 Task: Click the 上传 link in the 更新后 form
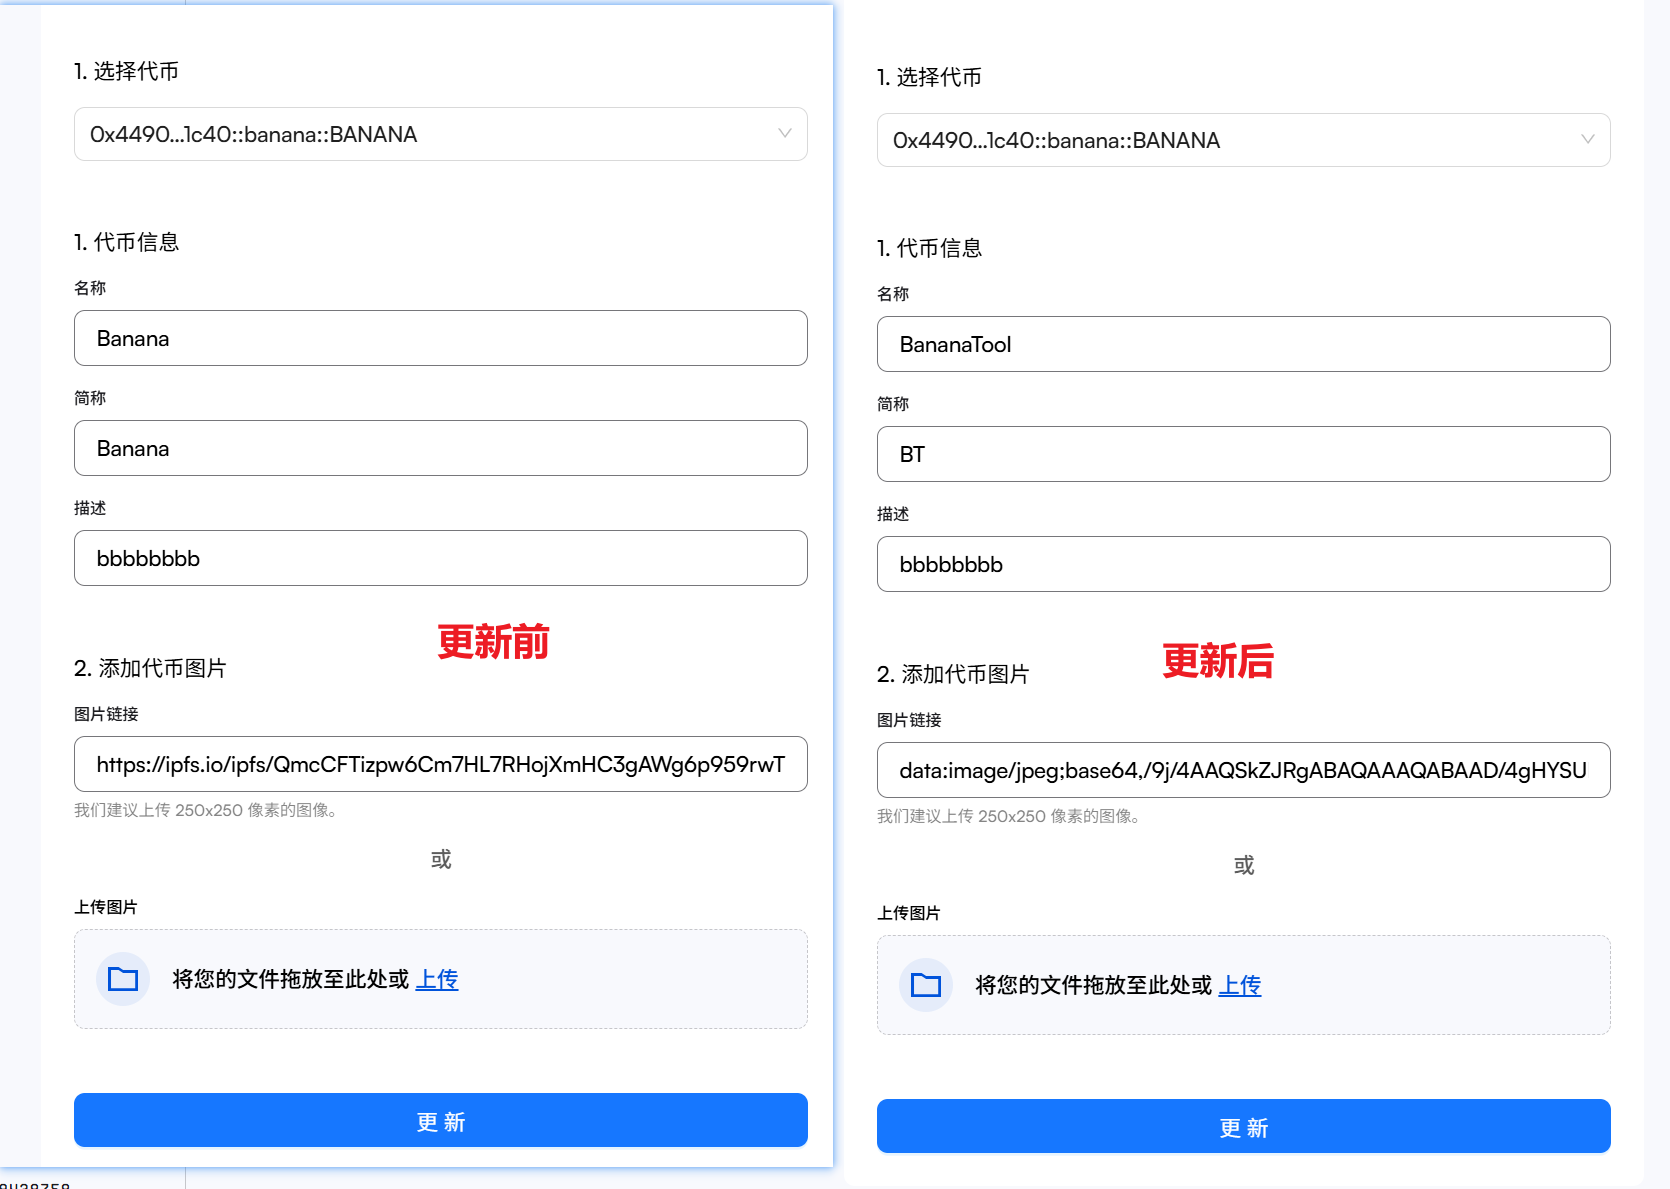(x=1240, y=985)
